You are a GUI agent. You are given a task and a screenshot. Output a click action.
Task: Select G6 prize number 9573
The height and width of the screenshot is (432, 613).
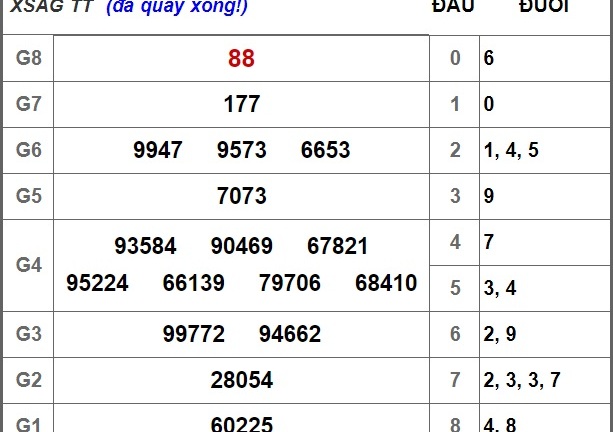pyautogui.click(x=241, y=150)
